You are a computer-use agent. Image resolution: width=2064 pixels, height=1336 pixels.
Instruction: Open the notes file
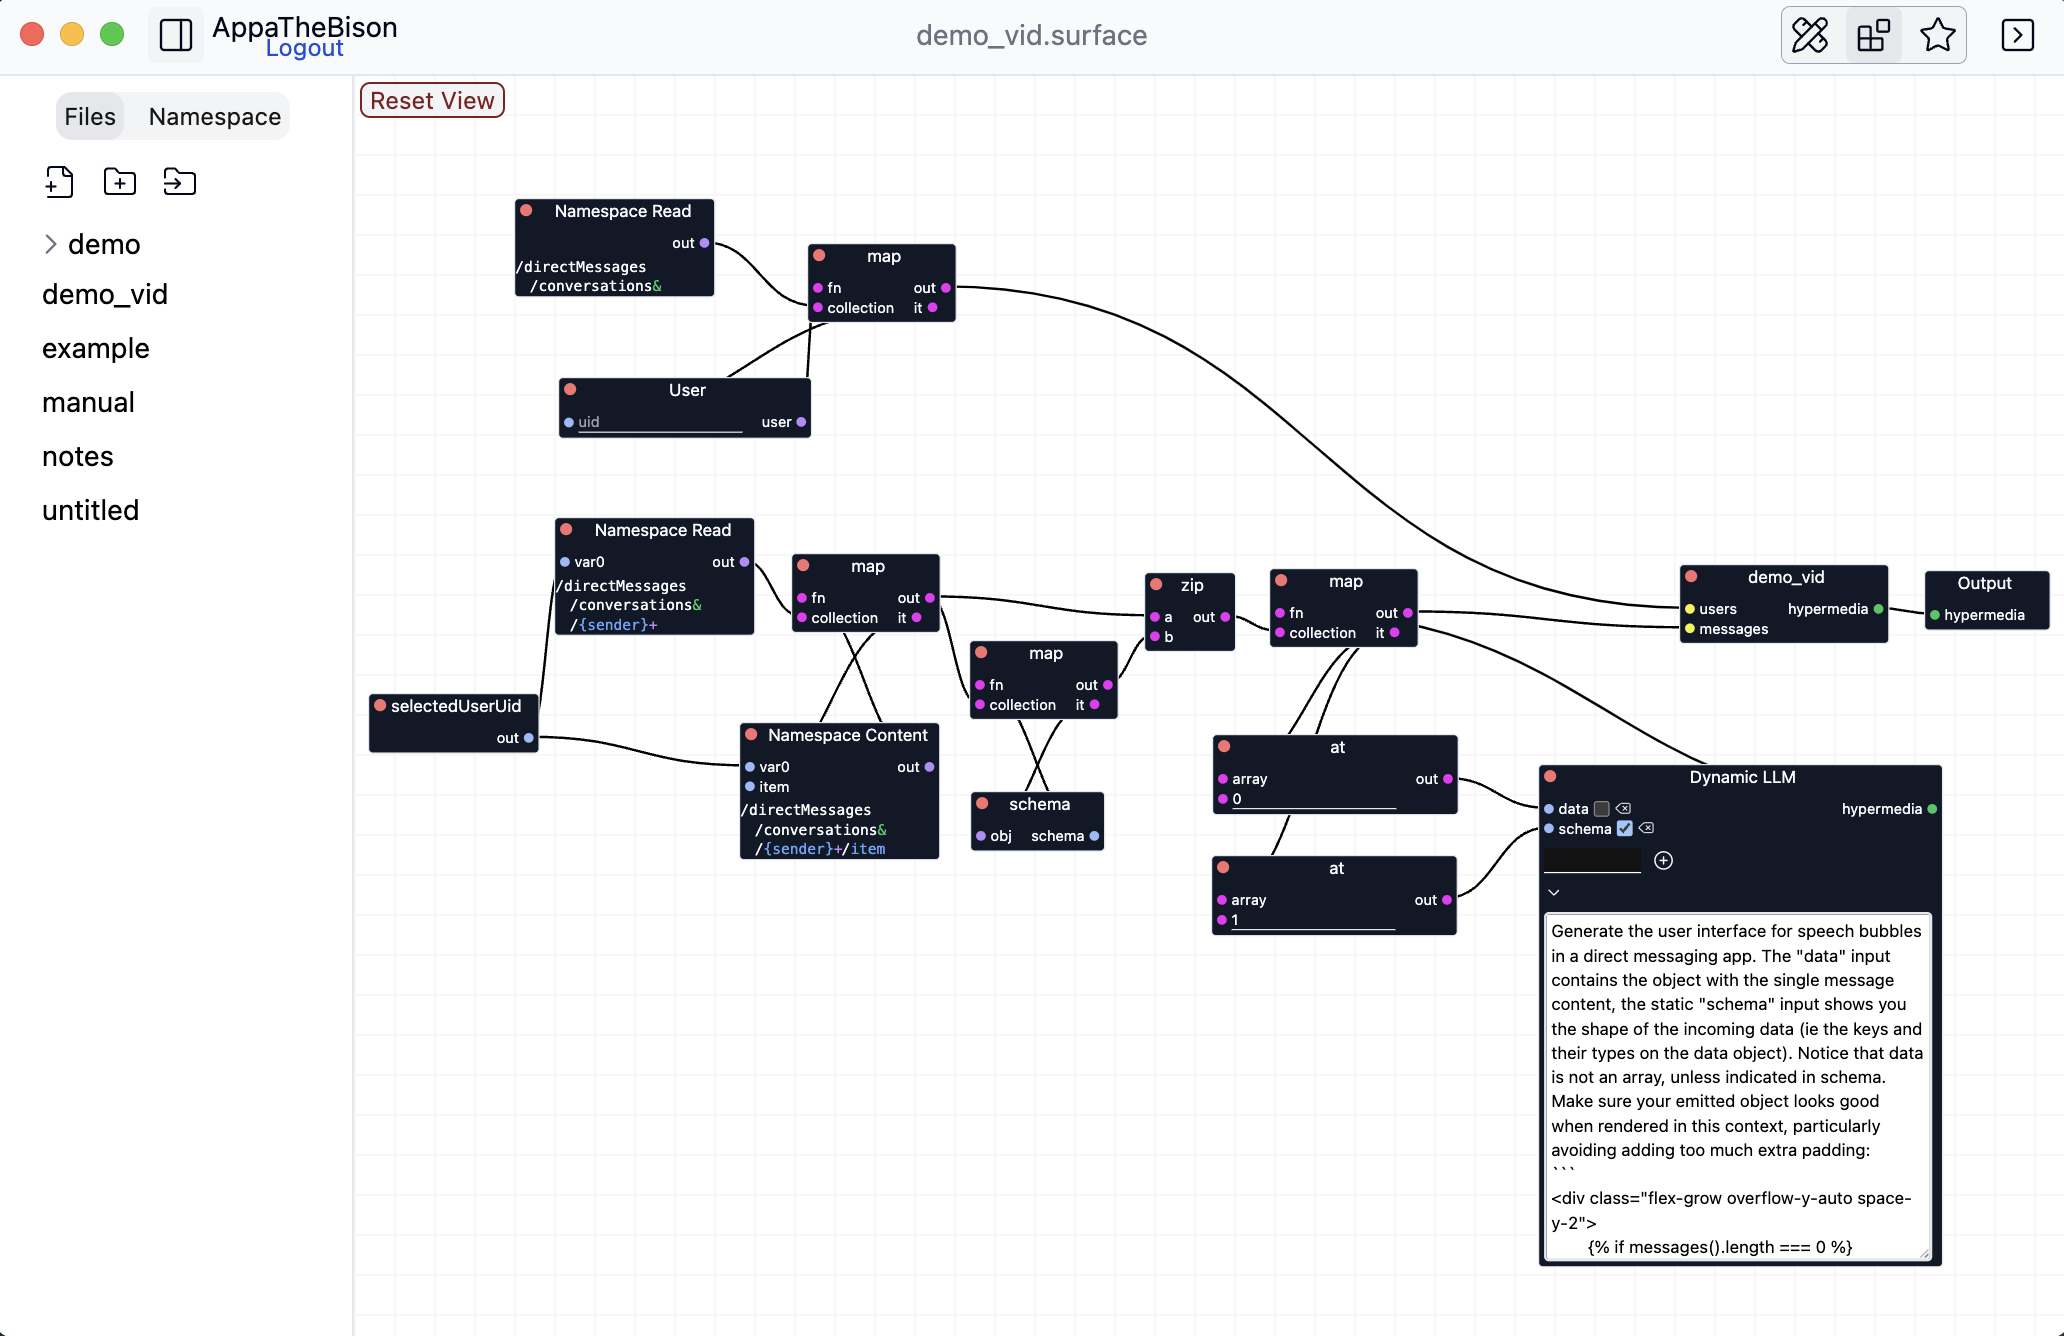pos(78,456)
